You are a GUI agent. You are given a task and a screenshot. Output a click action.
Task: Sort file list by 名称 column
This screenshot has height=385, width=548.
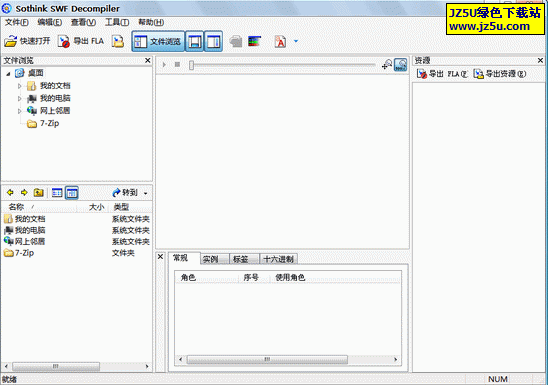(x=39, y=207)
